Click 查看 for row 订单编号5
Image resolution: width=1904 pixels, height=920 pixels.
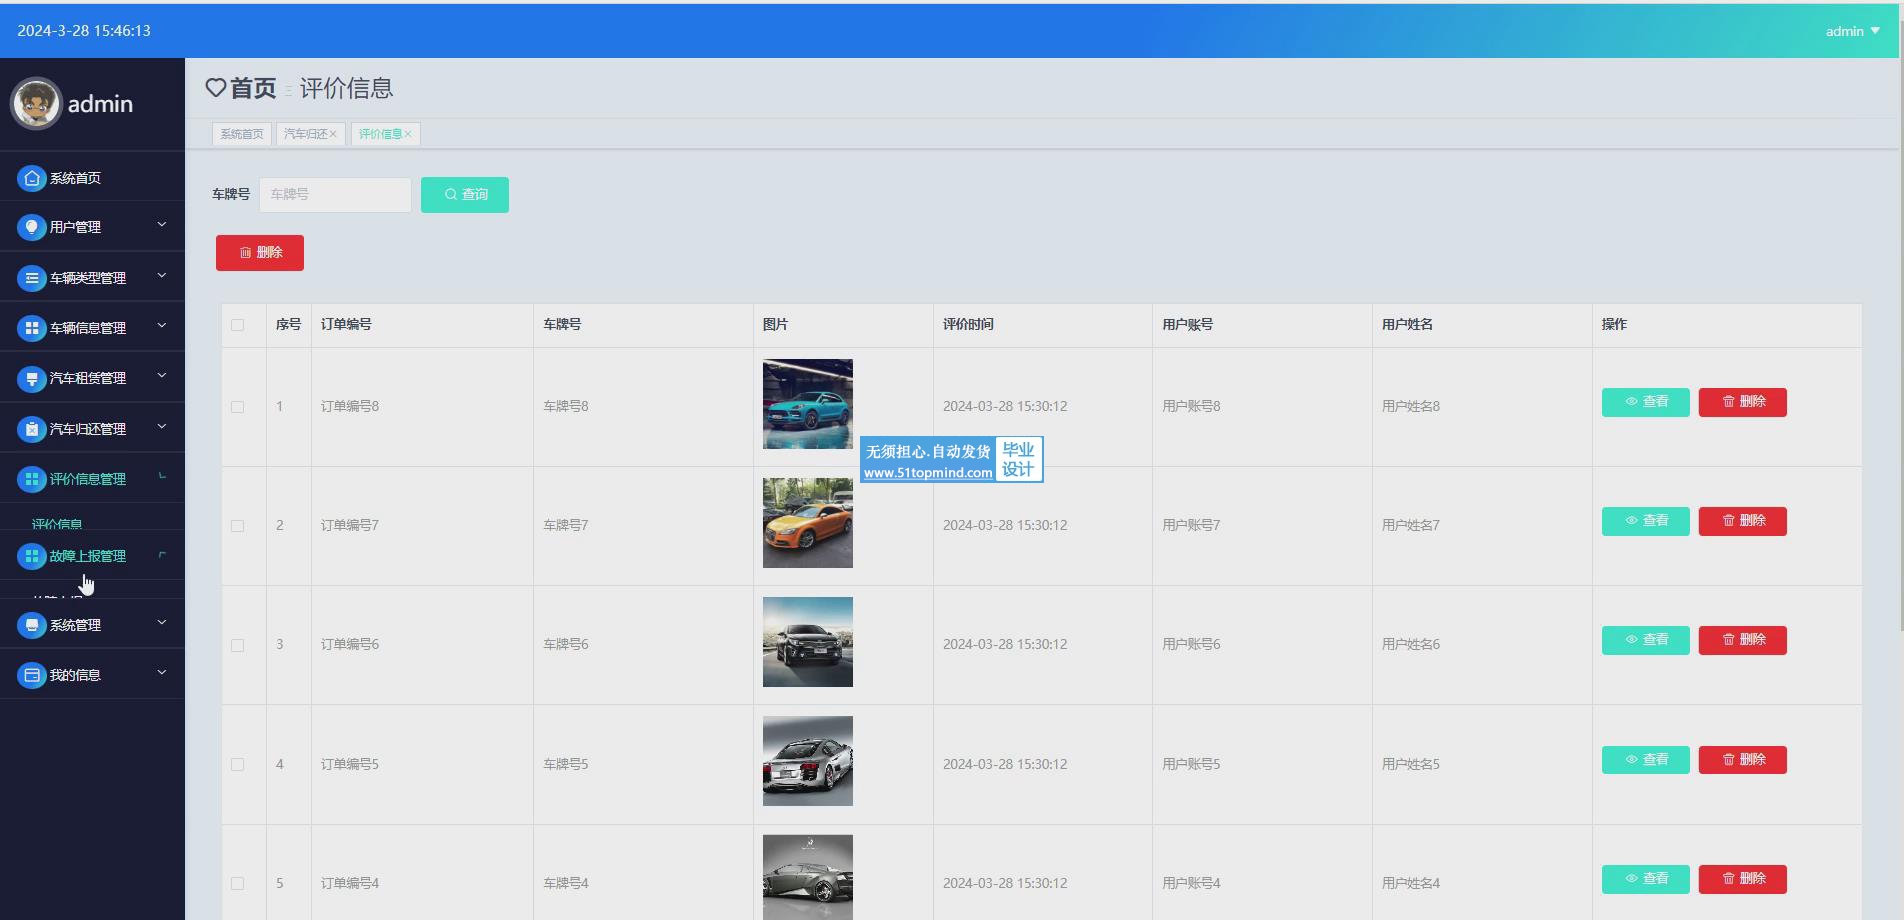pos(1646,760)
